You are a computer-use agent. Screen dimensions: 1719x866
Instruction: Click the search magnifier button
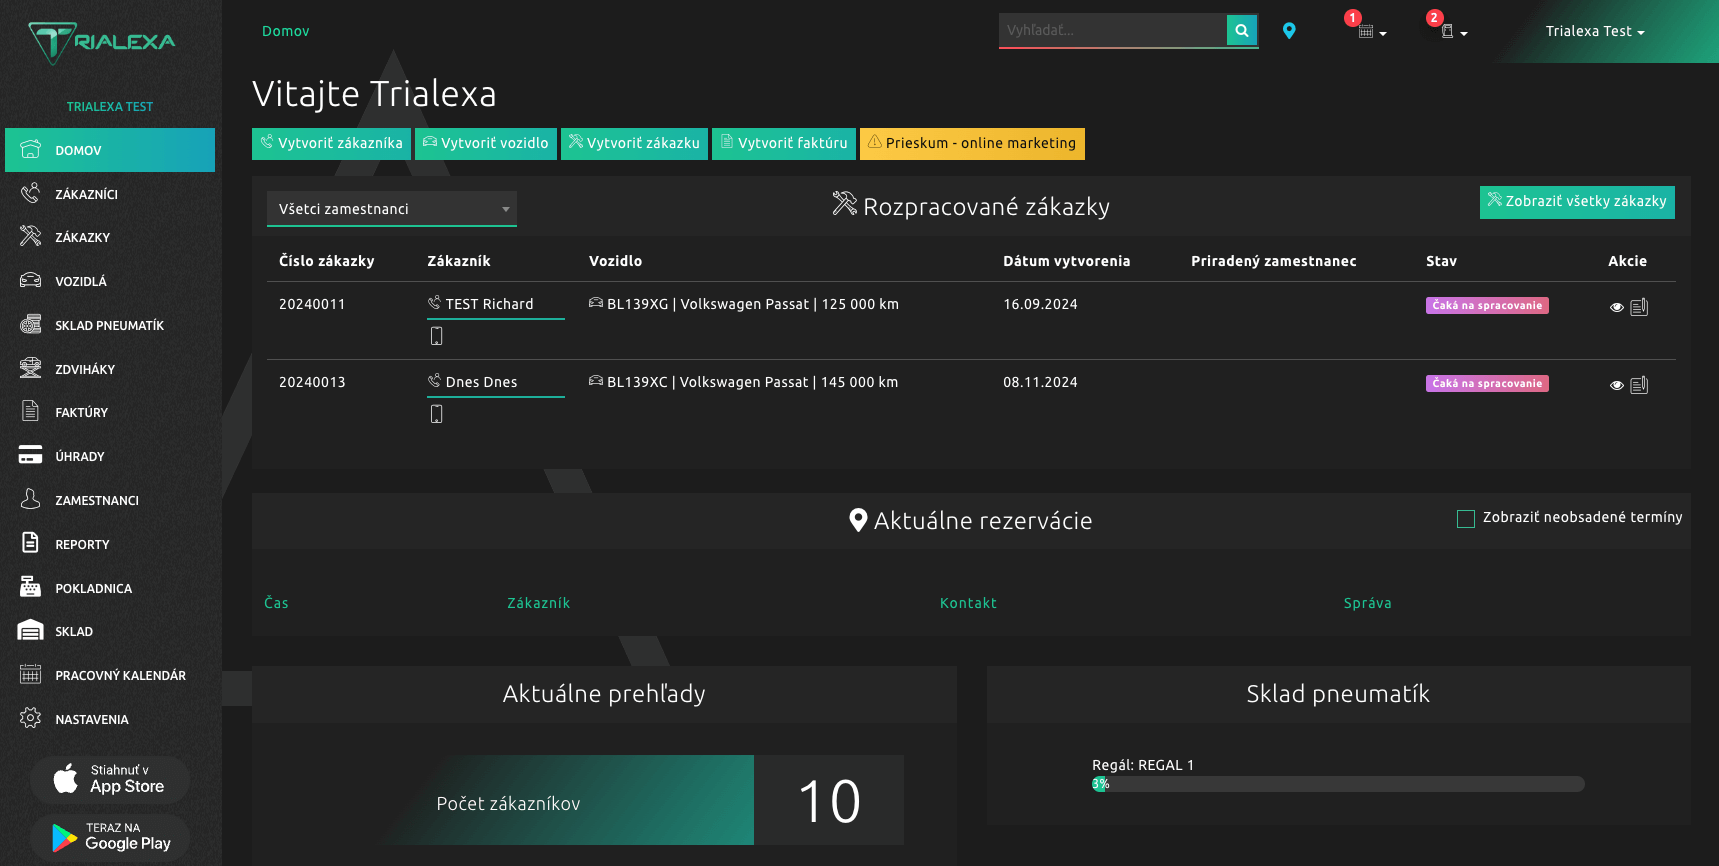[x=1241, y=30]
